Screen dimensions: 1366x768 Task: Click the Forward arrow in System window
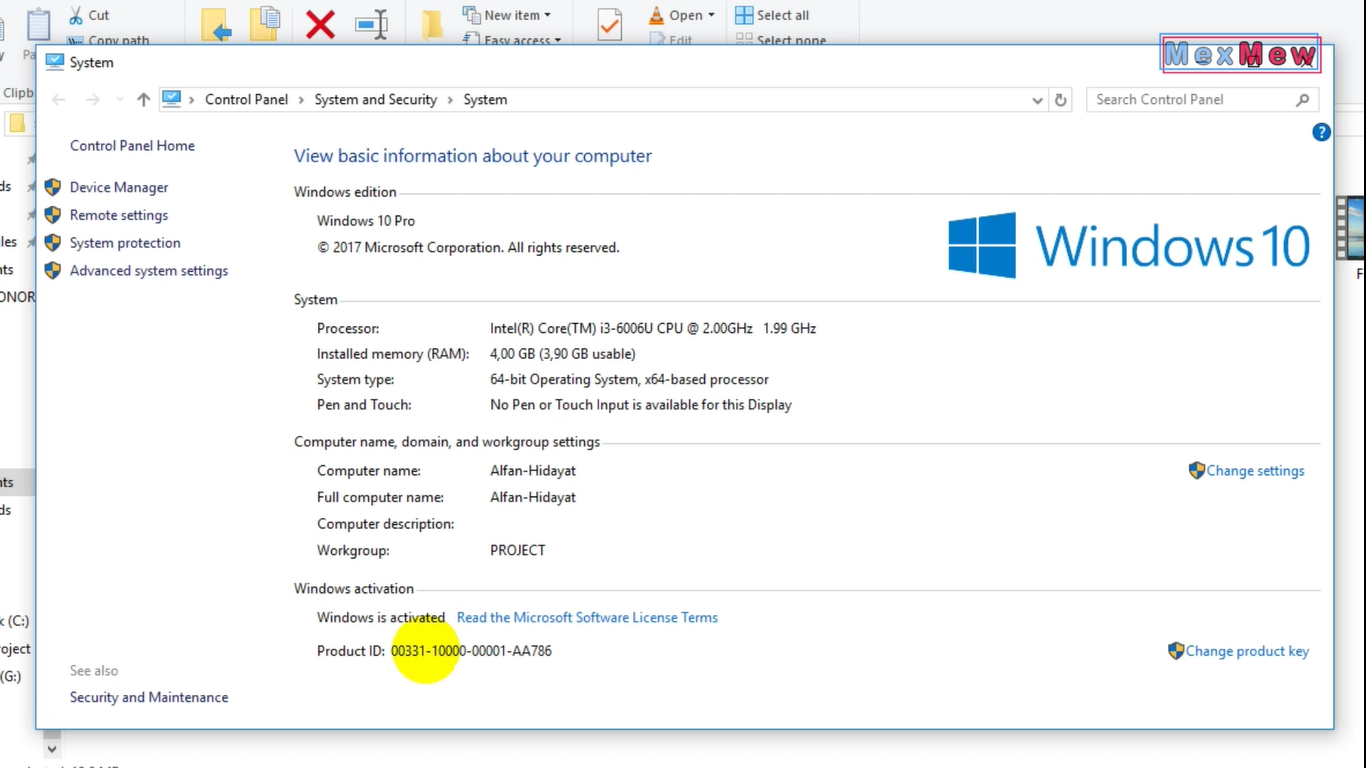coord(92,99)
